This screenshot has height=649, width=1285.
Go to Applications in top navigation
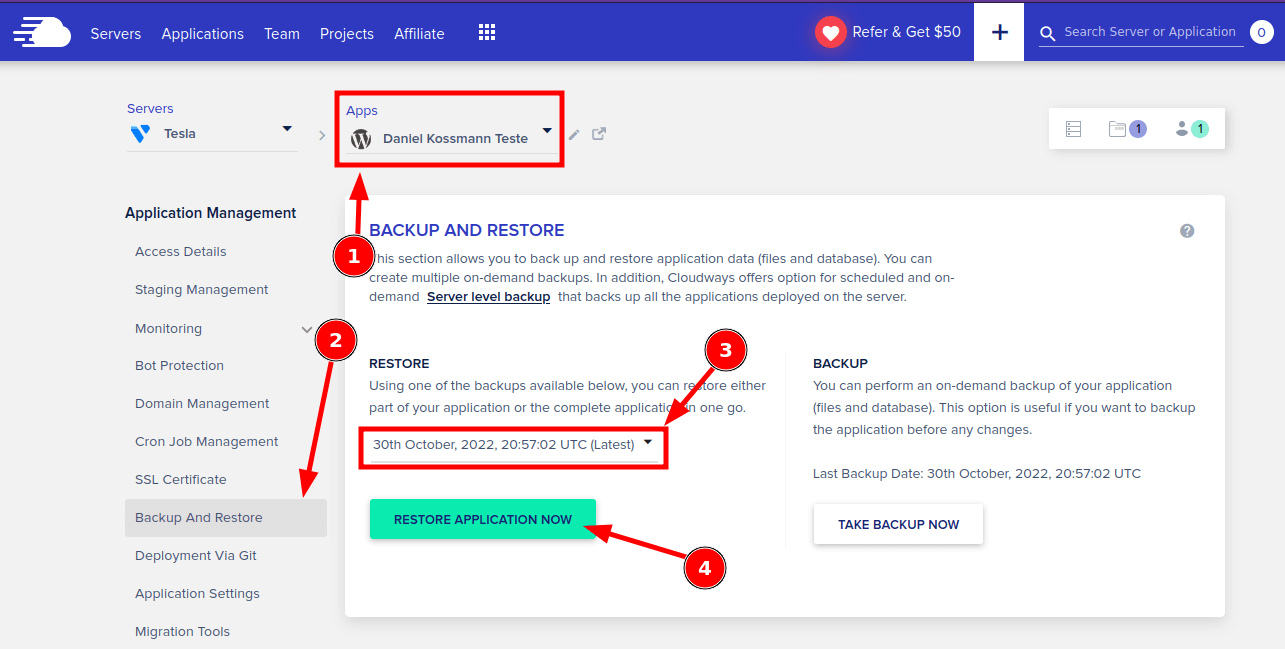coord(202,33)
